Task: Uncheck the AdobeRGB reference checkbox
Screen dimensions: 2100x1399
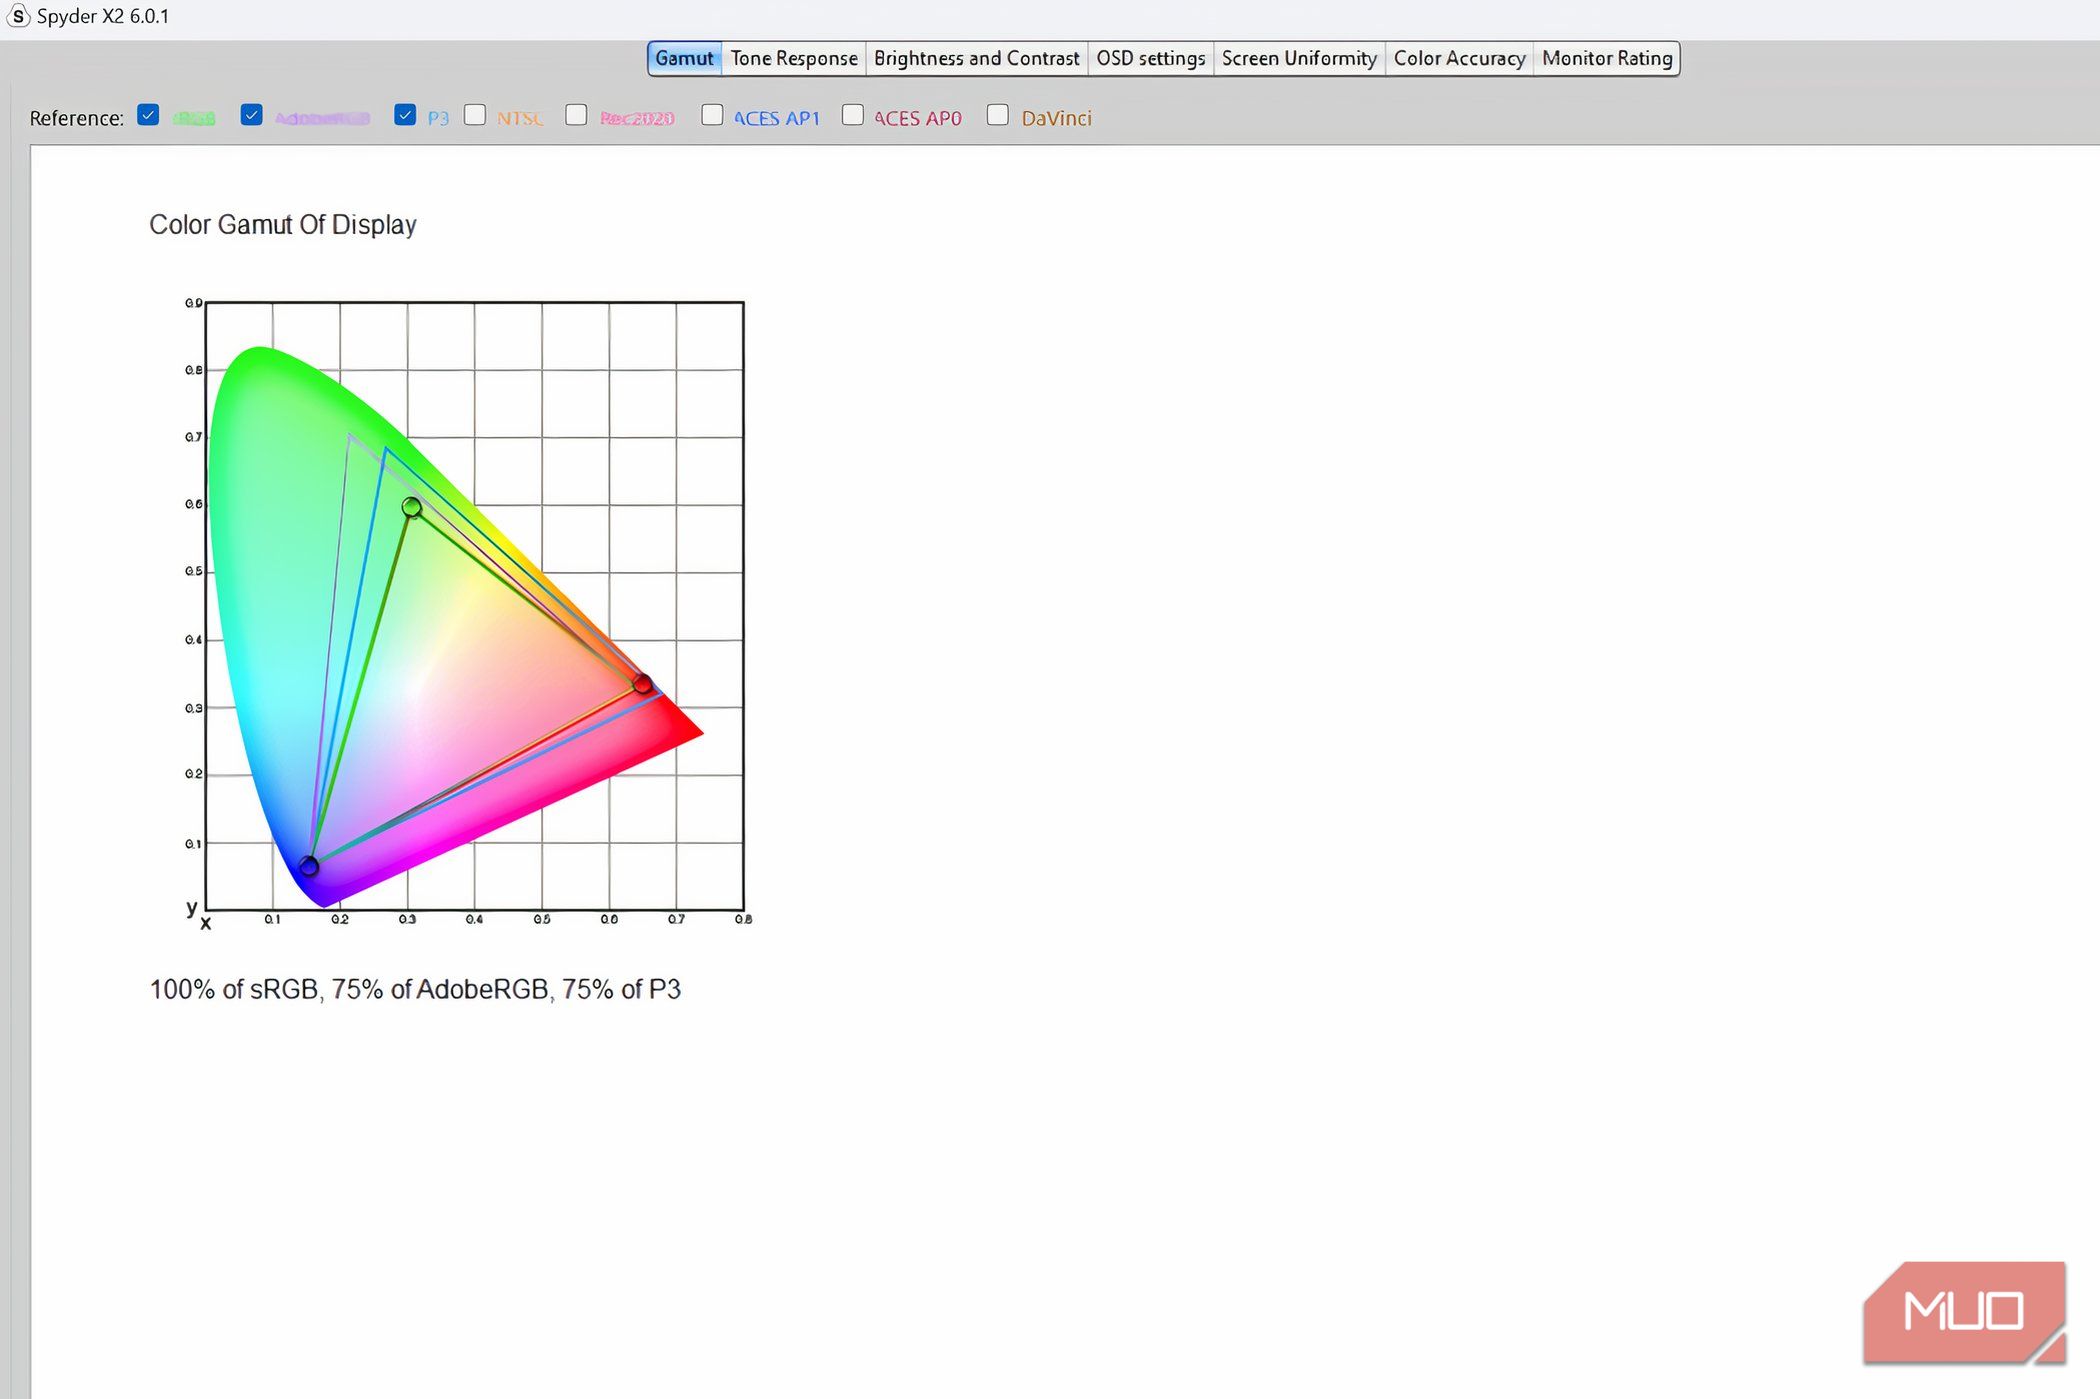Action: click(251, 115)
